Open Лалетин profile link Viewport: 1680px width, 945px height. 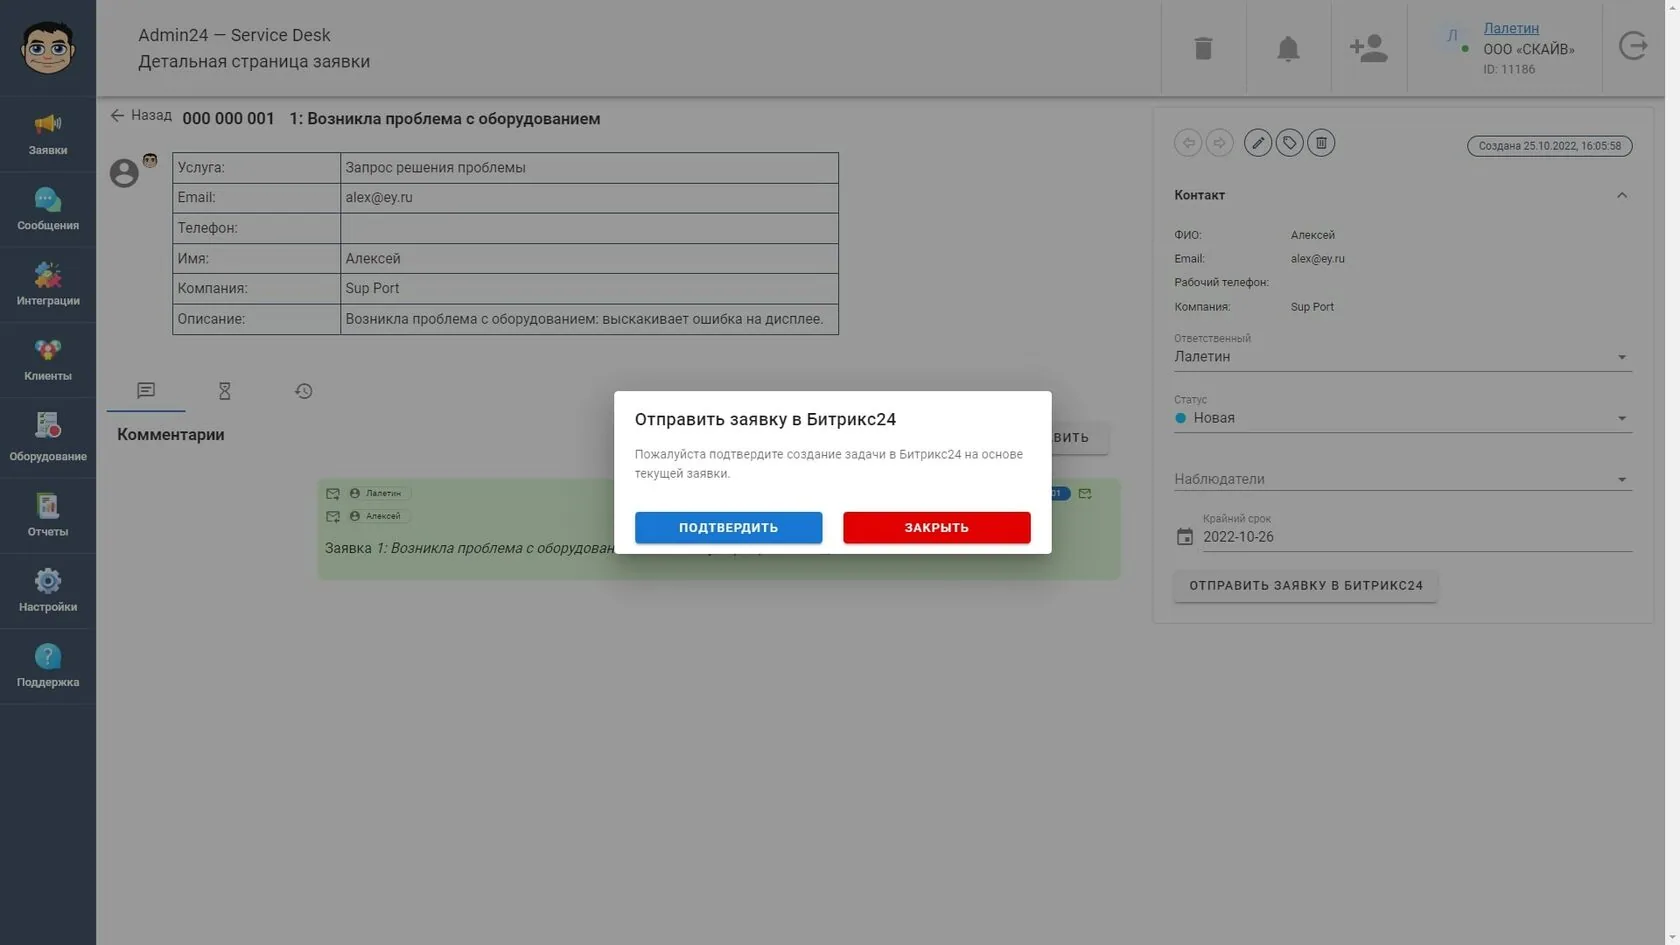[x=1511, y=28]
